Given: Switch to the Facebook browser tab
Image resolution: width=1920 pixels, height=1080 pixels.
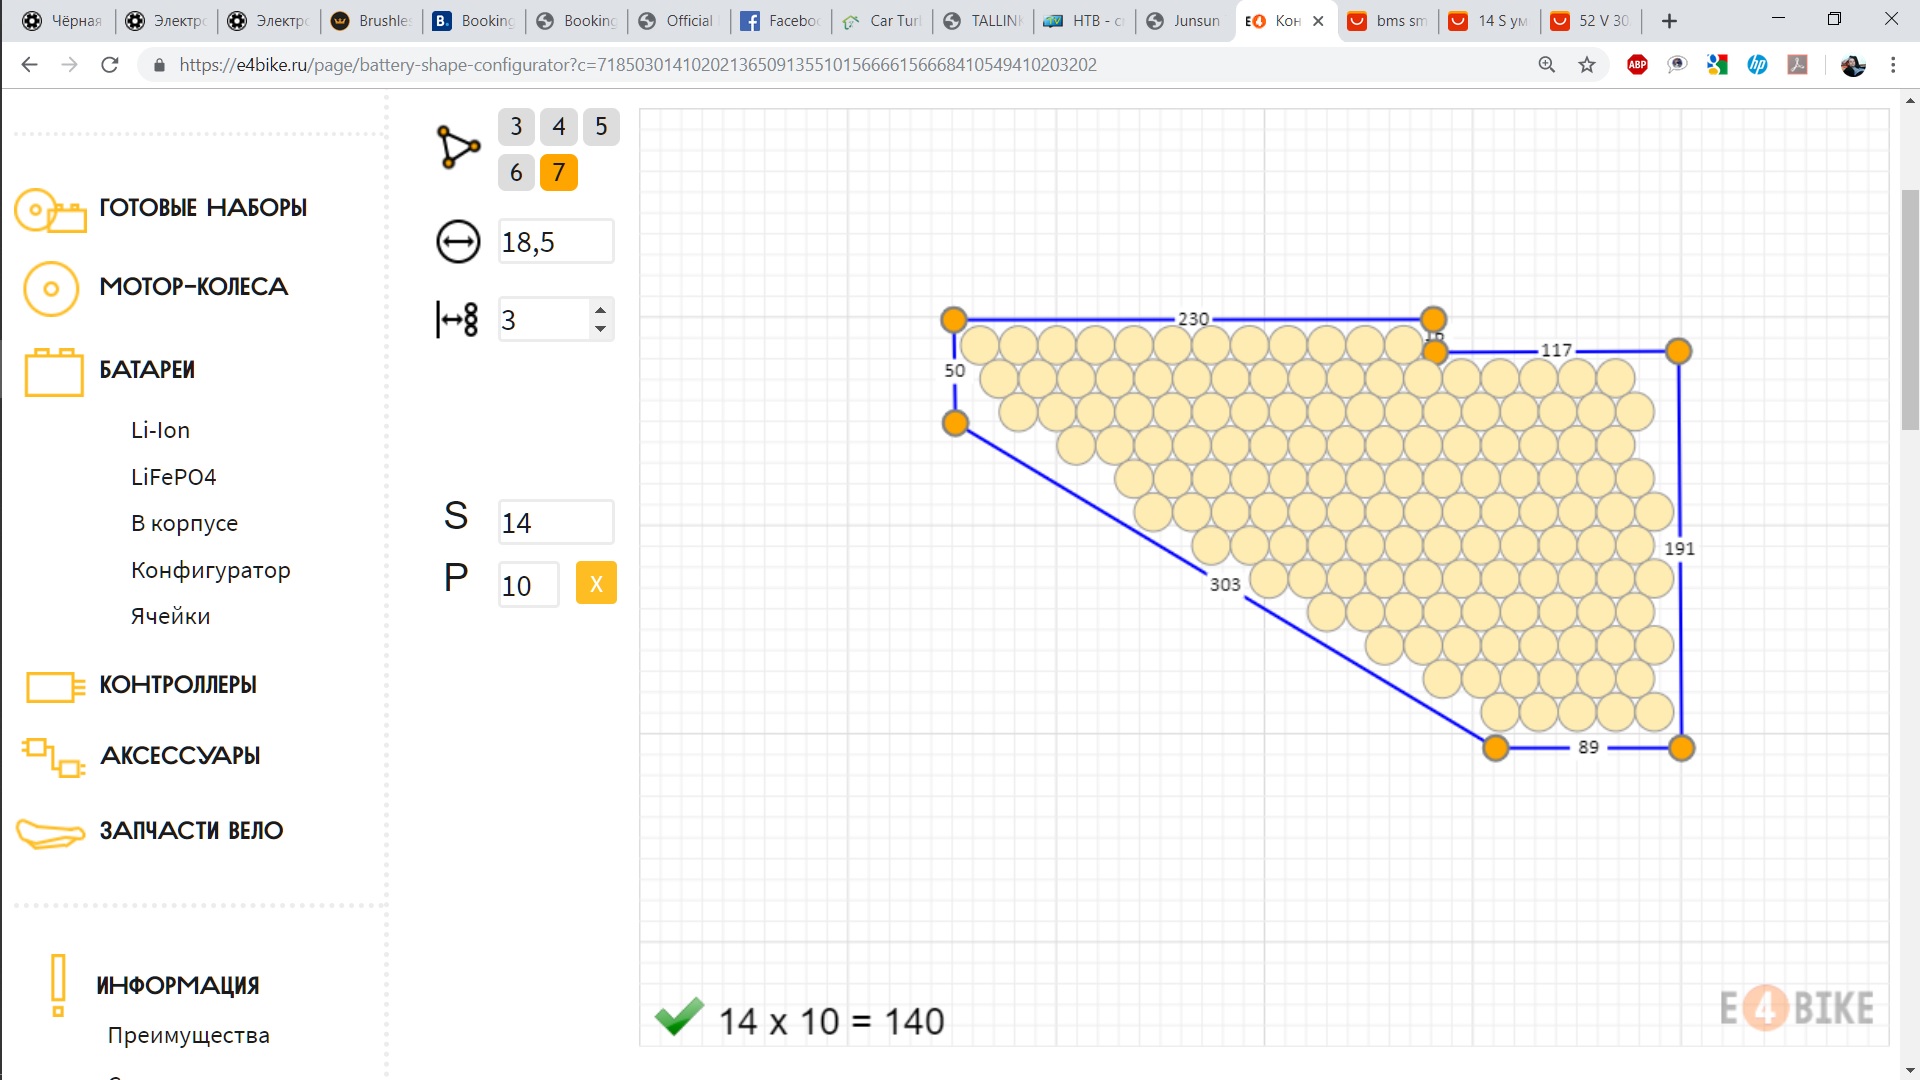Looking at the screenshot, I should (781, 21).
